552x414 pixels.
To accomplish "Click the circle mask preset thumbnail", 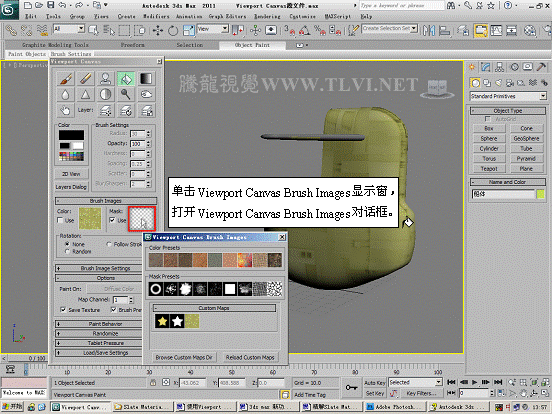I will click(156, 289).
